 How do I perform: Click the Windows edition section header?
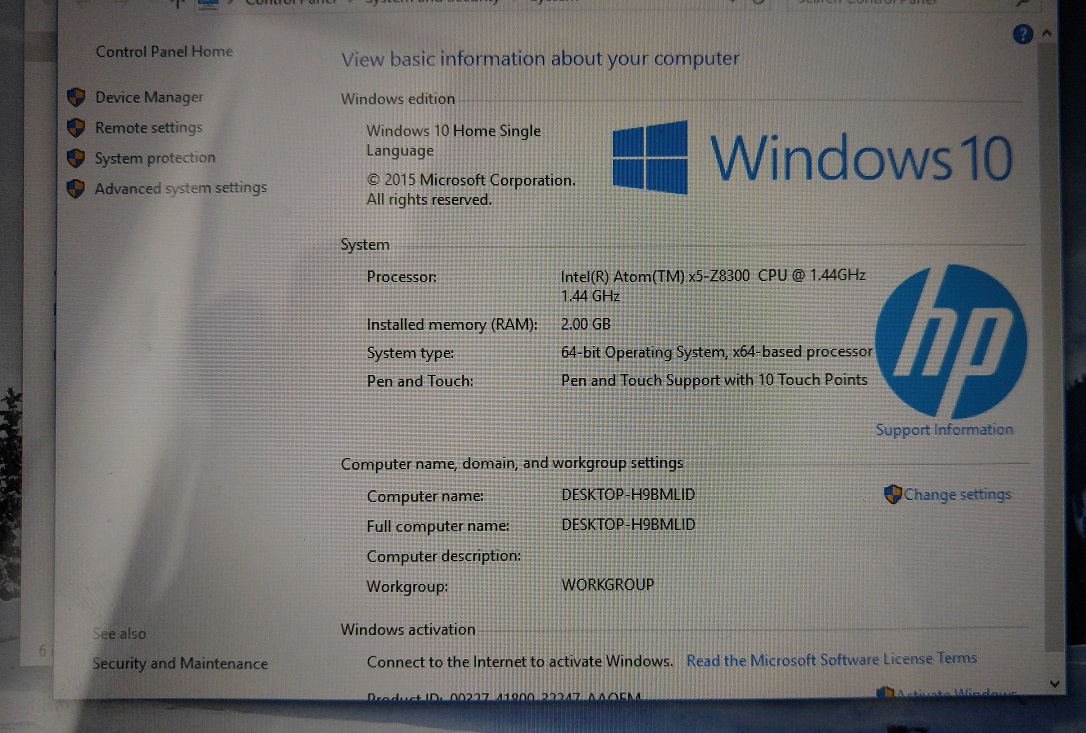coord(398,99)
